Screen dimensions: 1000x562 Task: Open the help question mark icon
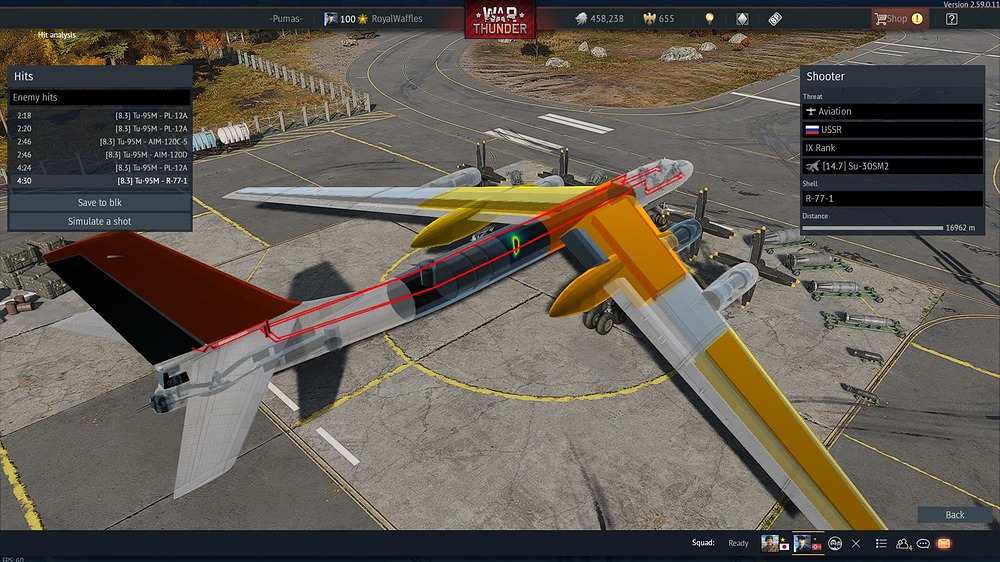(x=952, y=18)
